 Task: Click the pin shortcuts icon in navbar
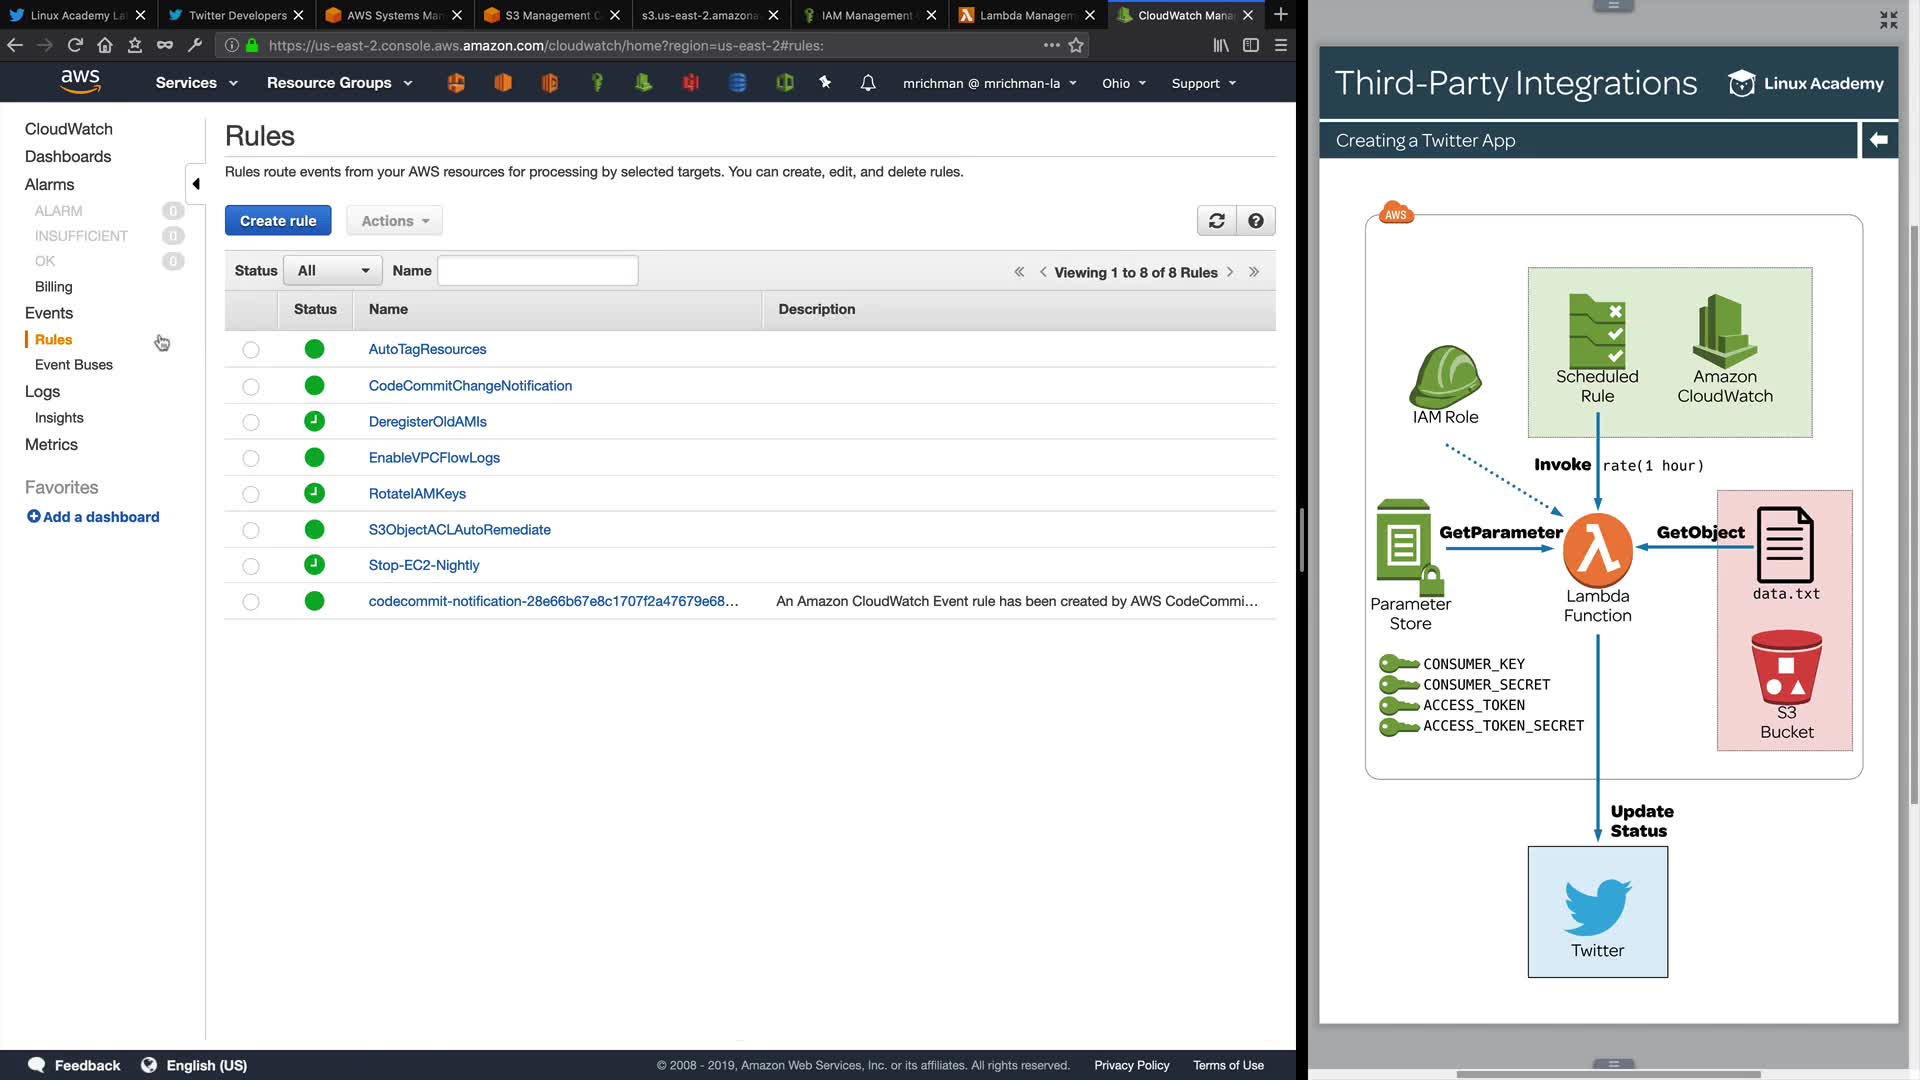click(x=825, y=83)
